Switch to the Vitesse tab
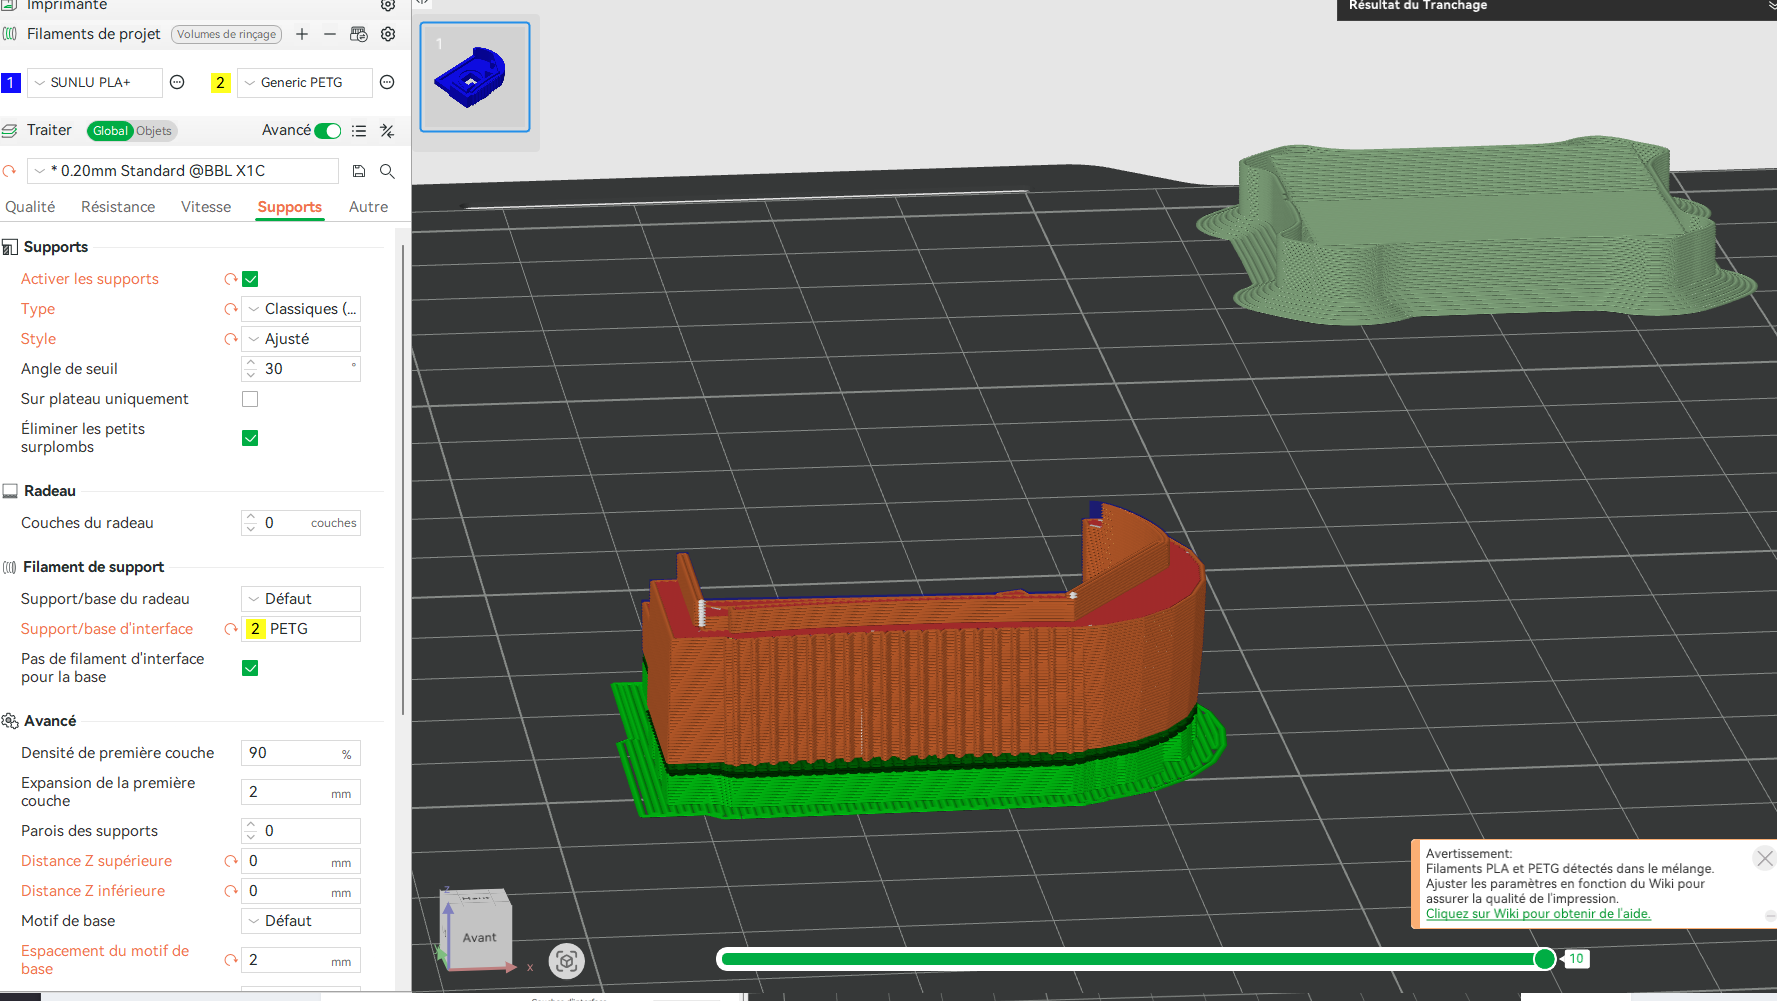This screenshot has height=1001, width=1777. (x=206, y=207)
